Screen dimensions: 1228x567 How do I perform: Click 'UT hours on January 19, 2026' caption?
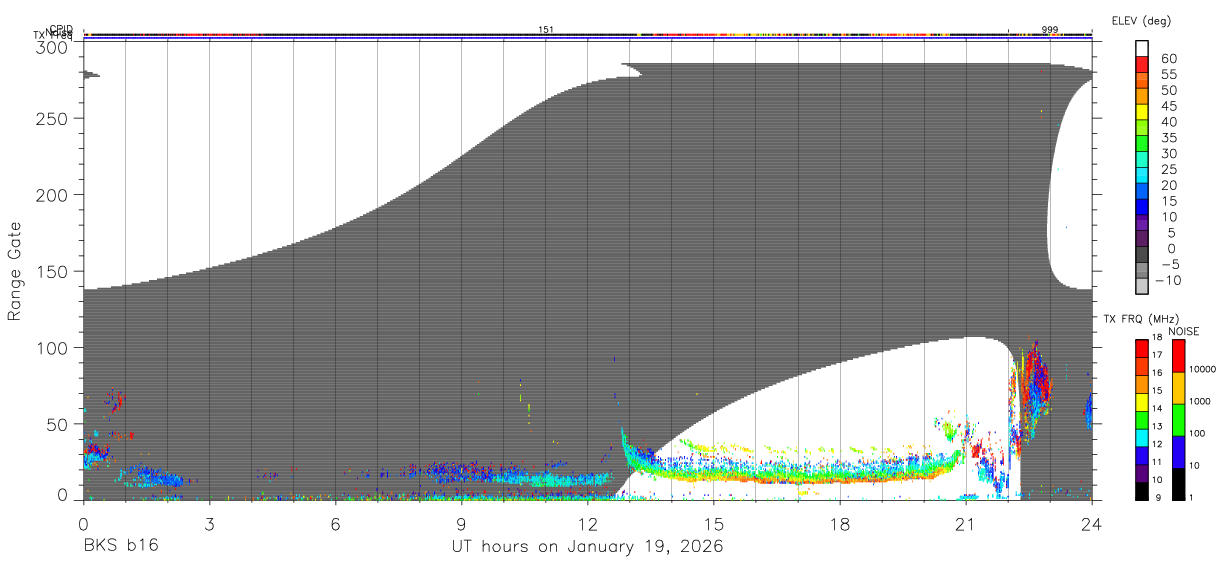(587, 546)
